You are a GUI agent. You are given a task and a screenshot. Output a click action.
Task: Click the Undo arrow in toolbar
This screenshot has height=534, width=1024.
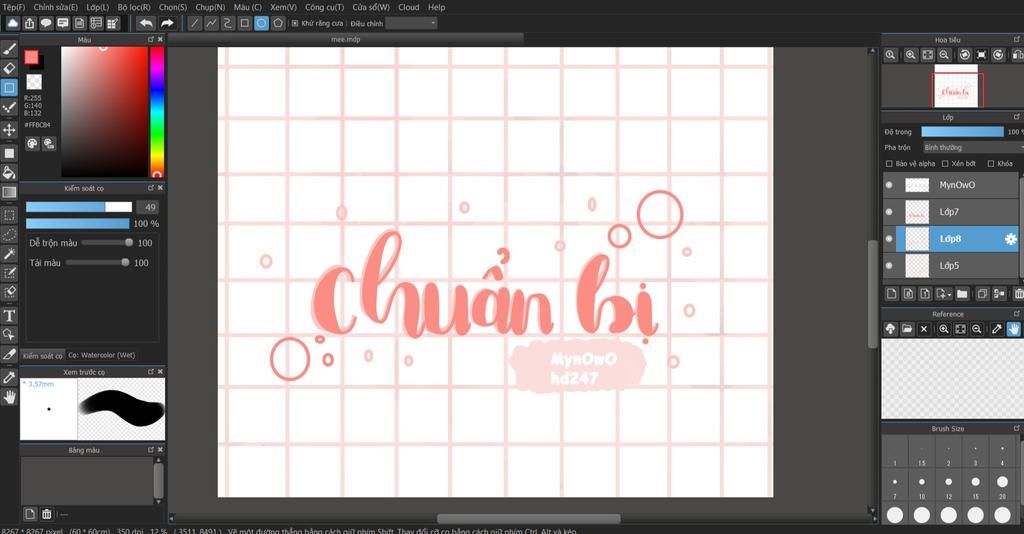pos(146,24)
